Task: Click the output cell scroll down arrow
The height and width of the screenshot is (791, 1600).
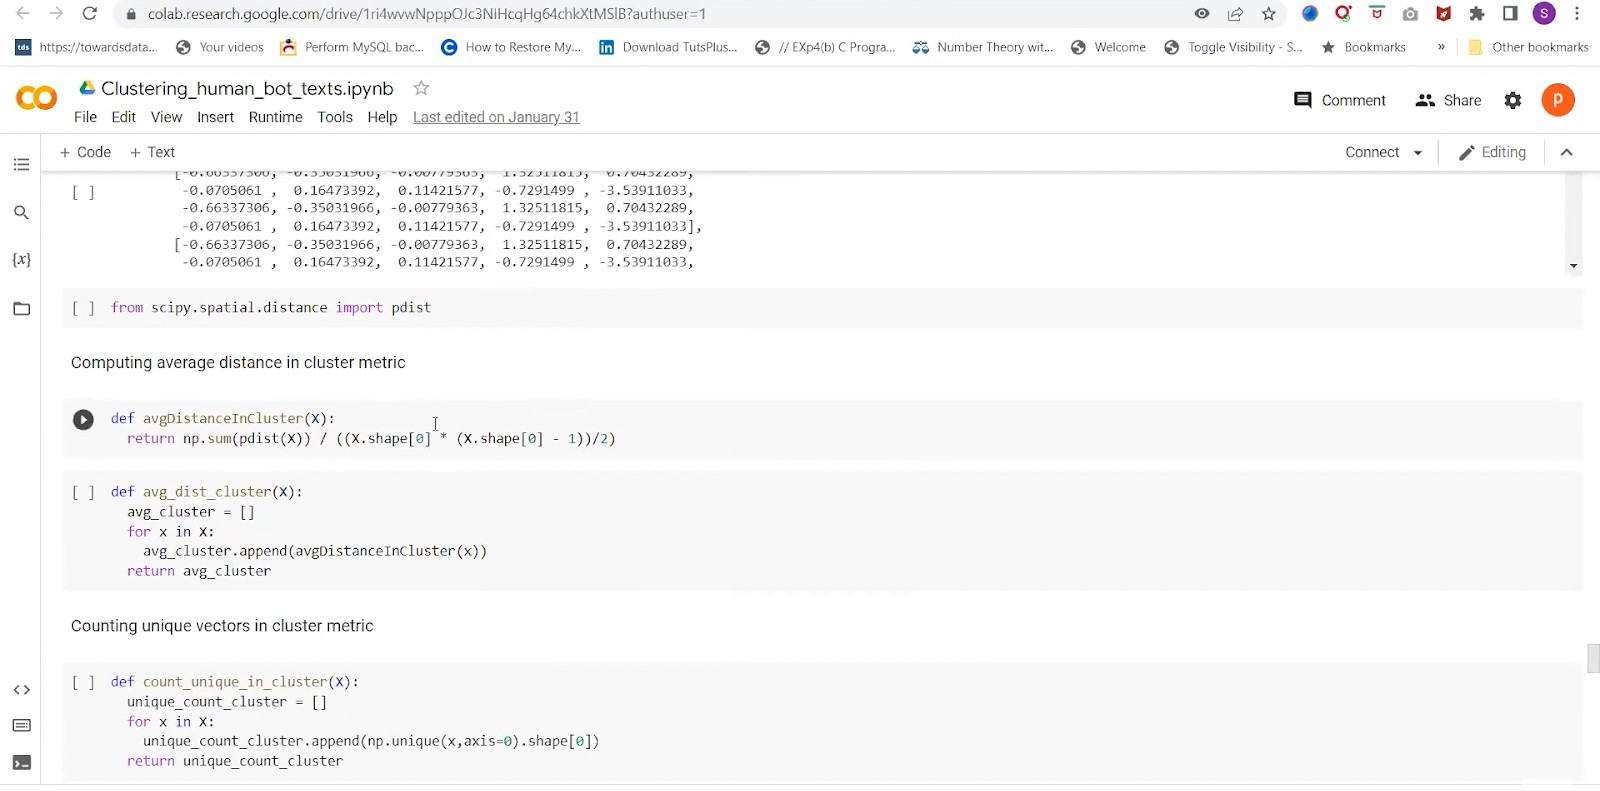Action: click(x=1574, y=266)
